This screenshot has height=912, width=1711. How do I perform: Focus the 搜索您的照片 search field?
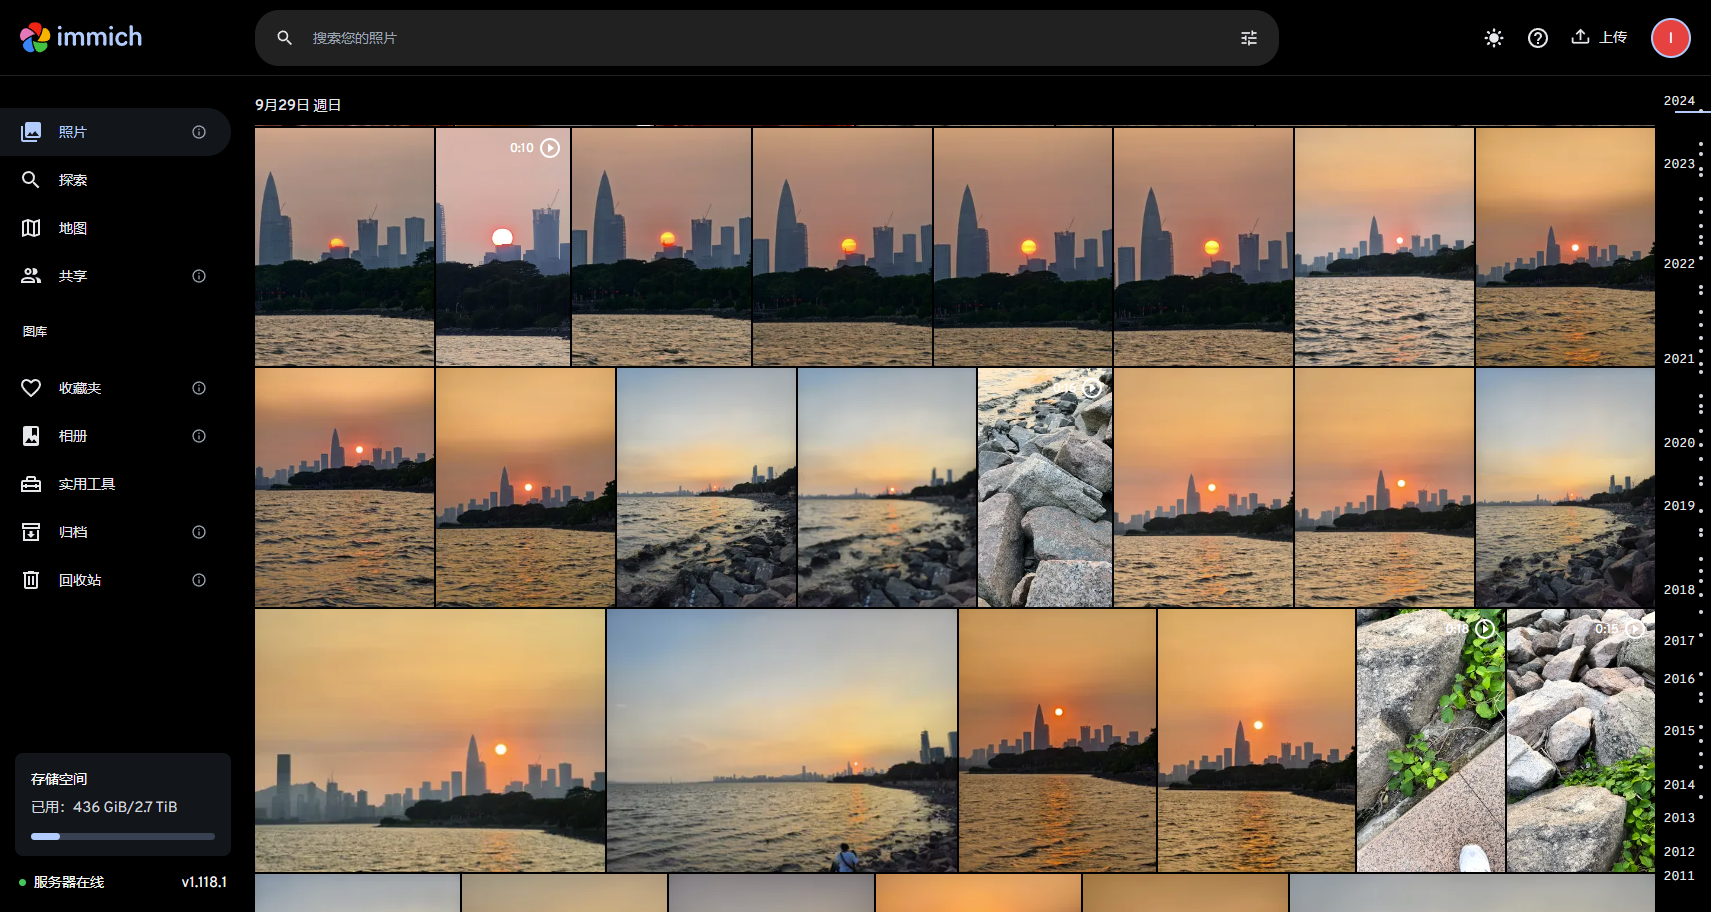[x=766, y=38]
